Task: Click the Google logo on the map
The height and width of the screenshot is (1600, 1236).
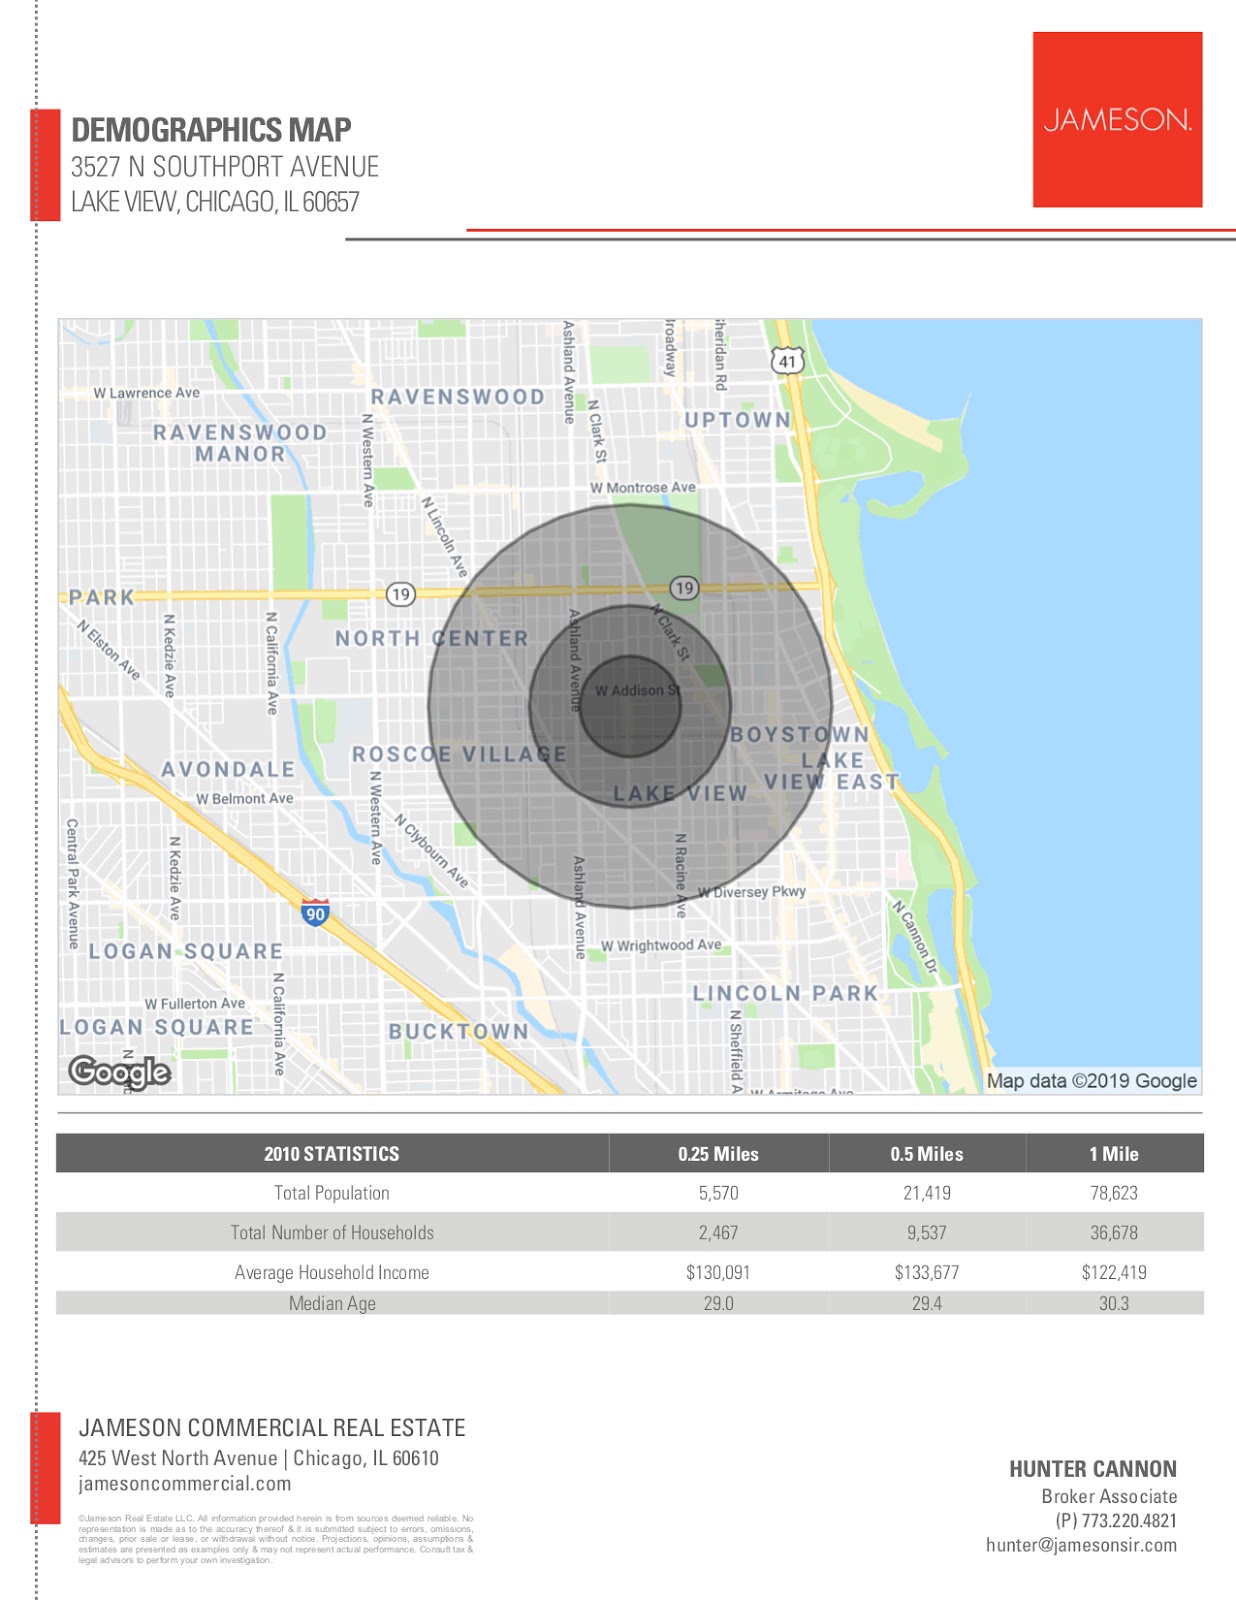Action: (x=119, y=1072)
